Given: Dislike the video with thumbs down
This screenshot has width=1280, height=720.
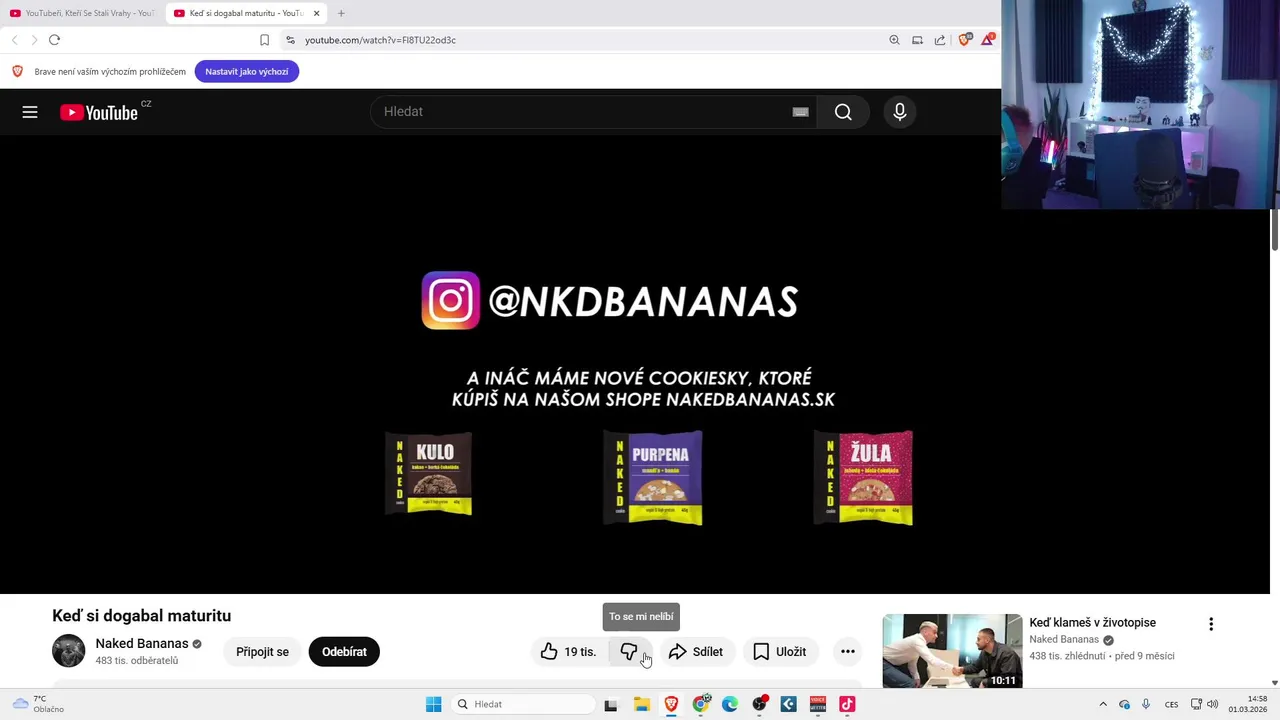Looking at the screenshot, I should click(629, 652).
